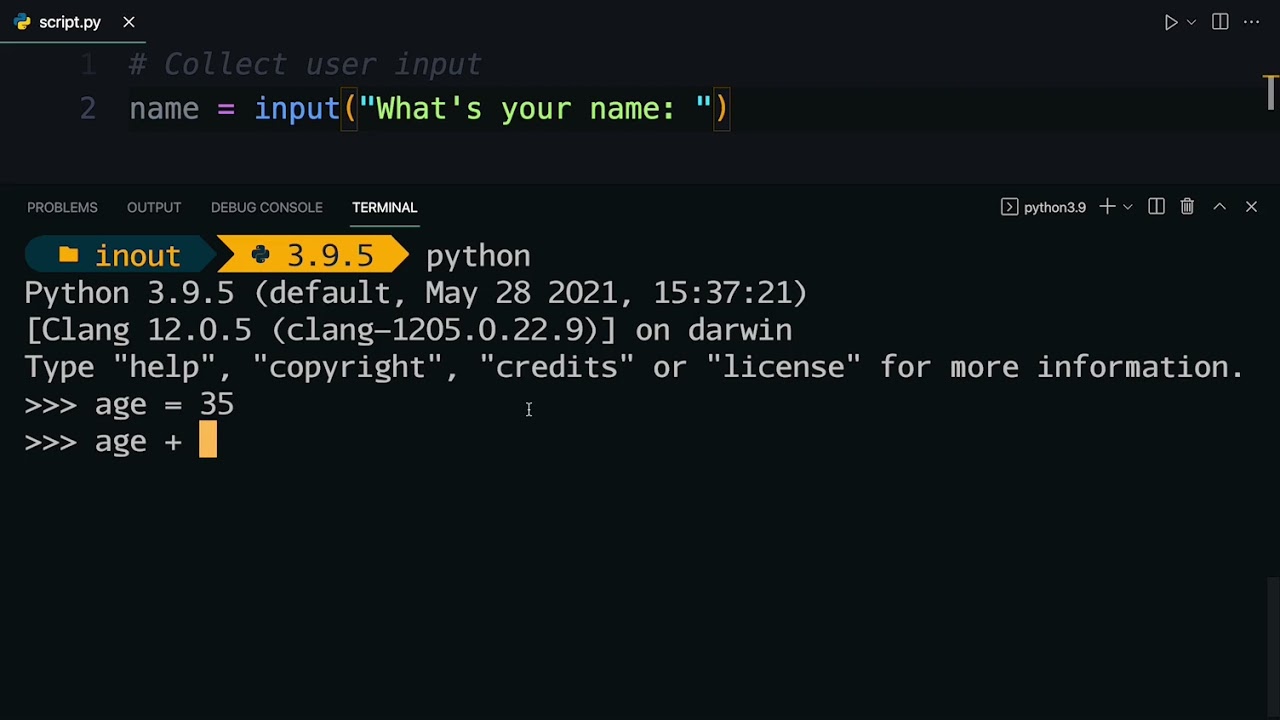Create a new terminal with plus icon
Screen dimensions: 1280x720
1107,207
